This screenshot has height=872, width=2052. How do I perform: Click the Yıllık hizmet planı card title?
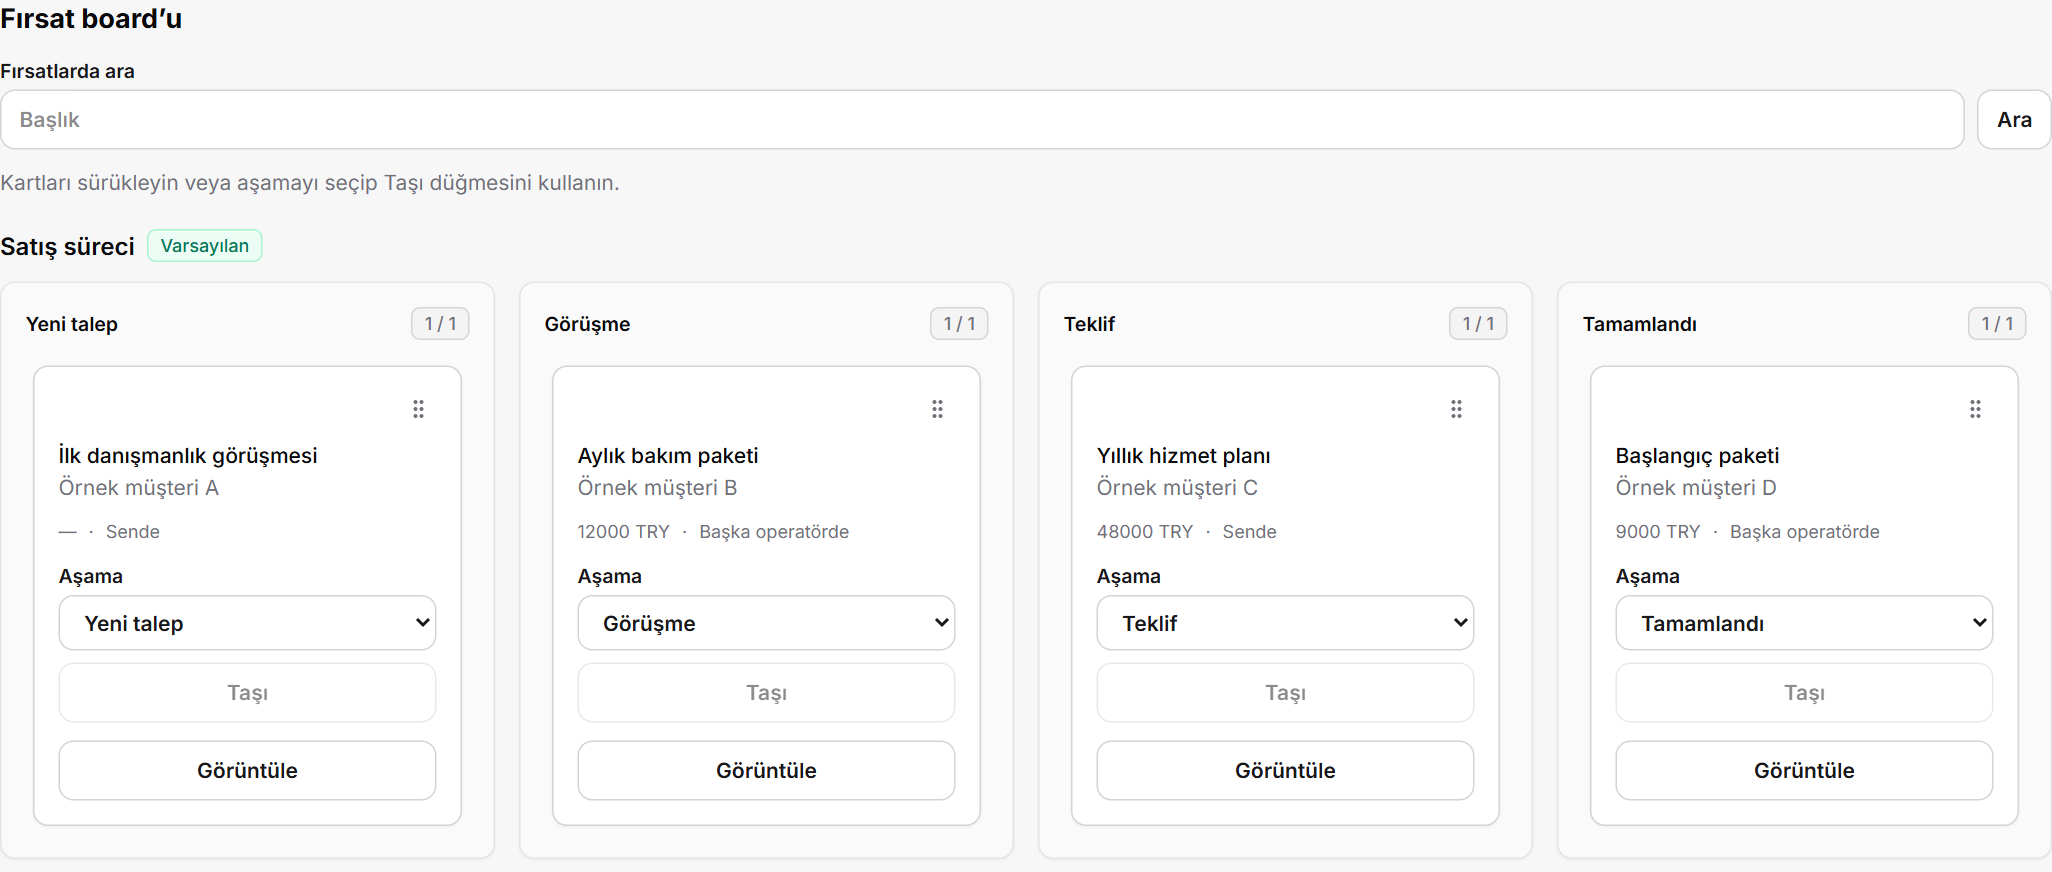pos(1183,456)
